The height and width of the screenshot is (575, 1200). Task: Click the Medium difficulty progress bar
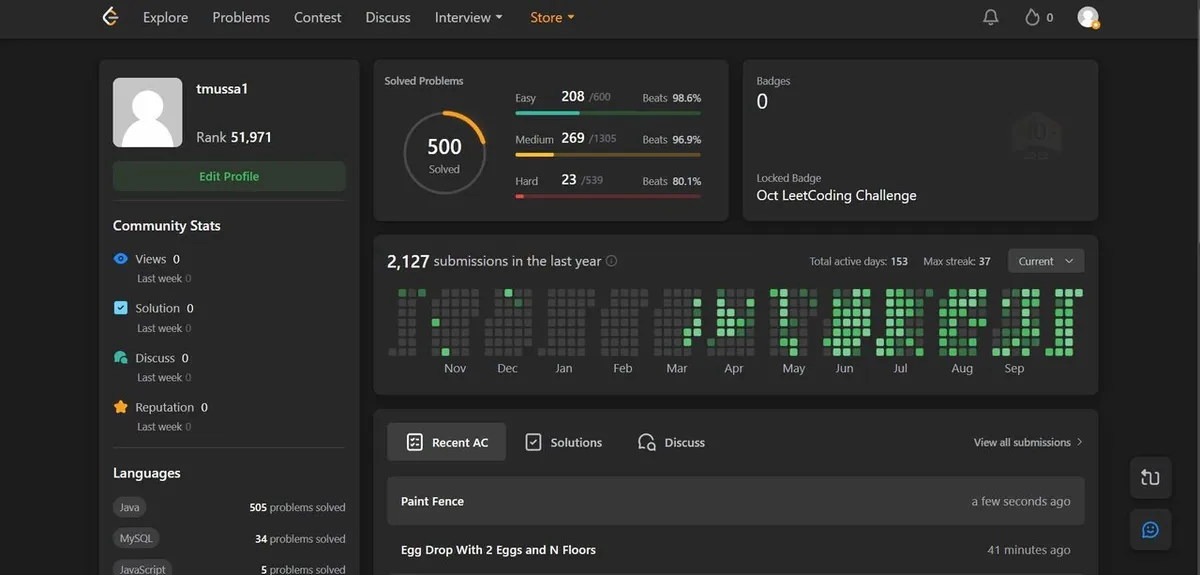[607, 155]
